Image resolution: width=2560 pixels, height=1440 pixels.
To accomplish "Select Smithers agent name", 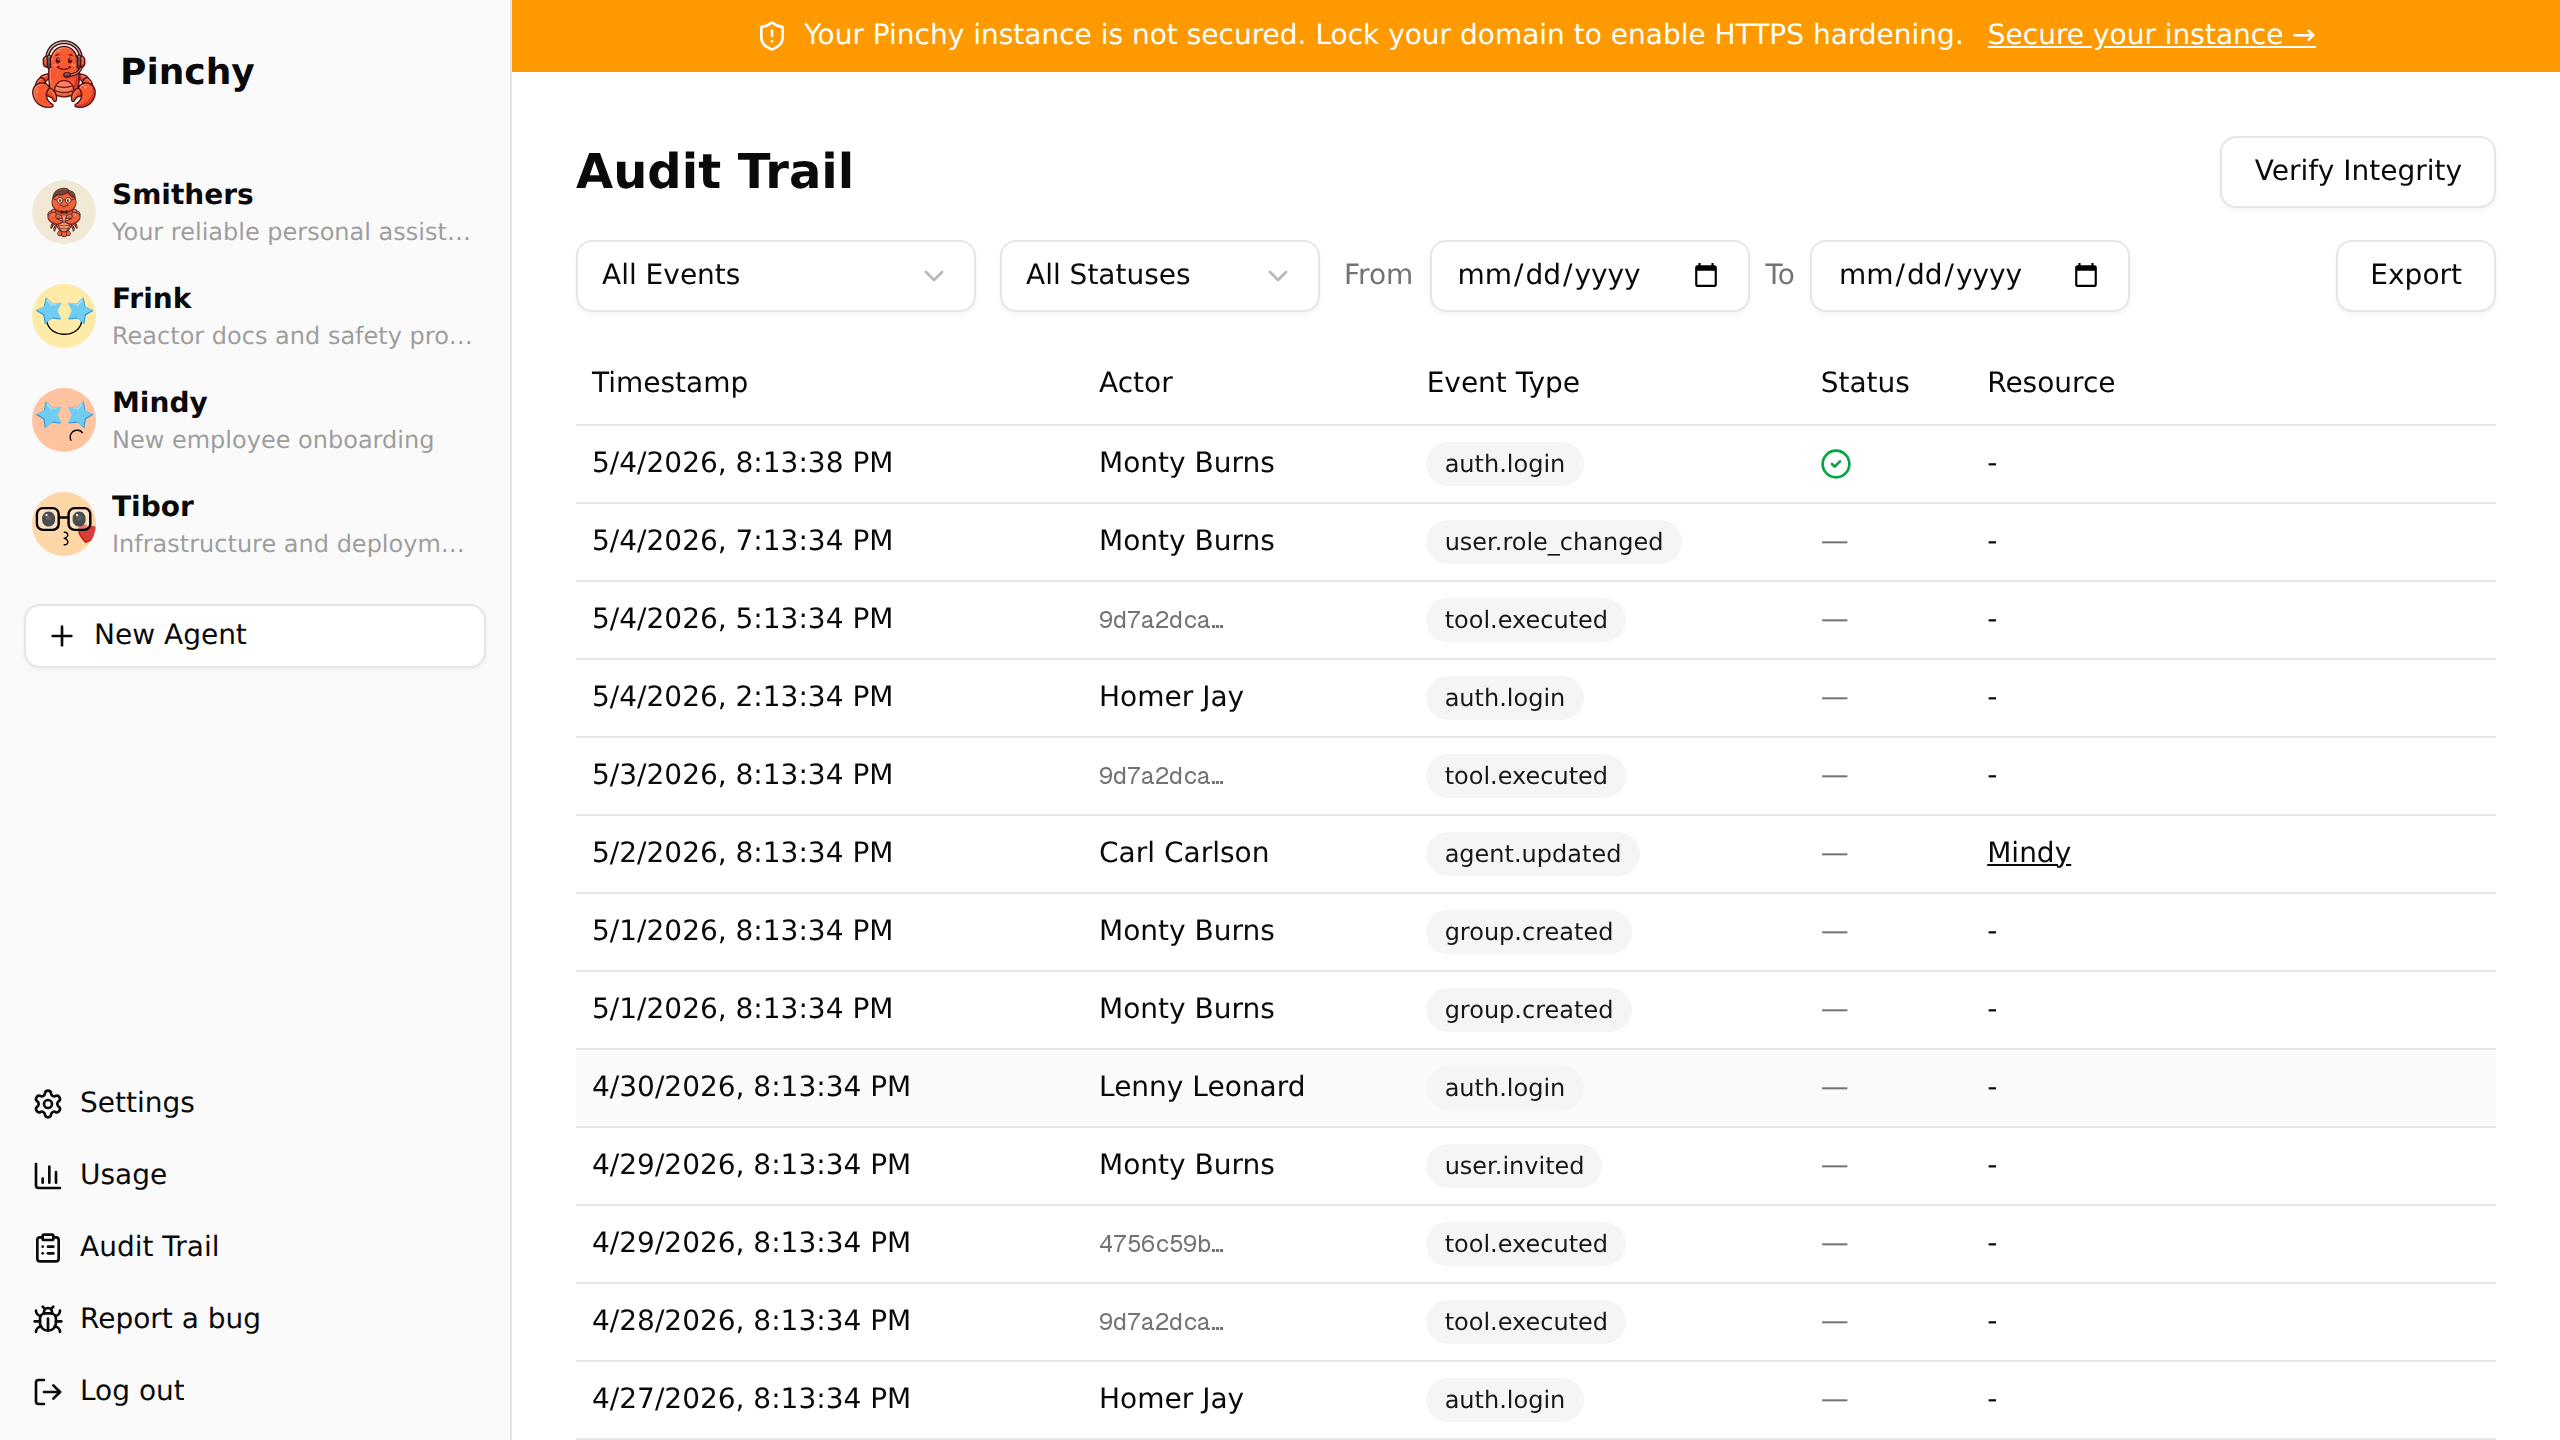I will (x=183, y=194).
